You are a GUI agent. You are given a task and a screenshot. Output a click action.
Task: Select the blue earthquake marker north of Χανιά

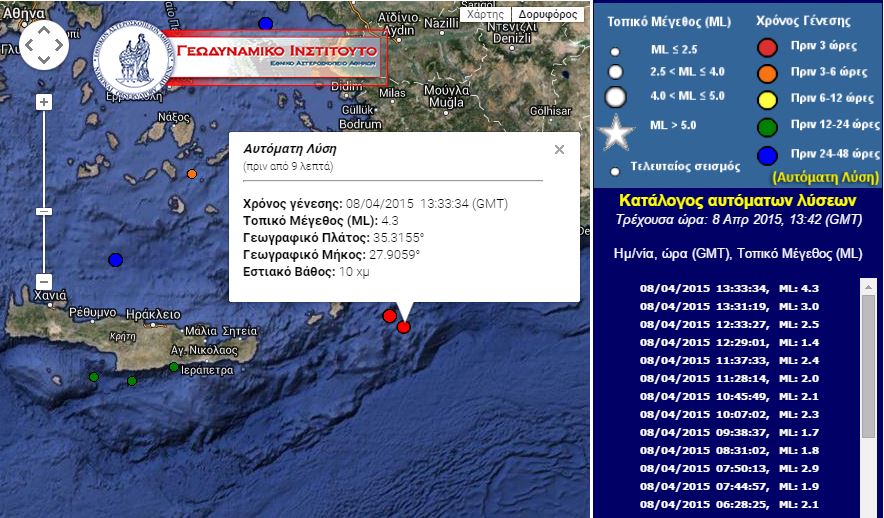[115, 260]
